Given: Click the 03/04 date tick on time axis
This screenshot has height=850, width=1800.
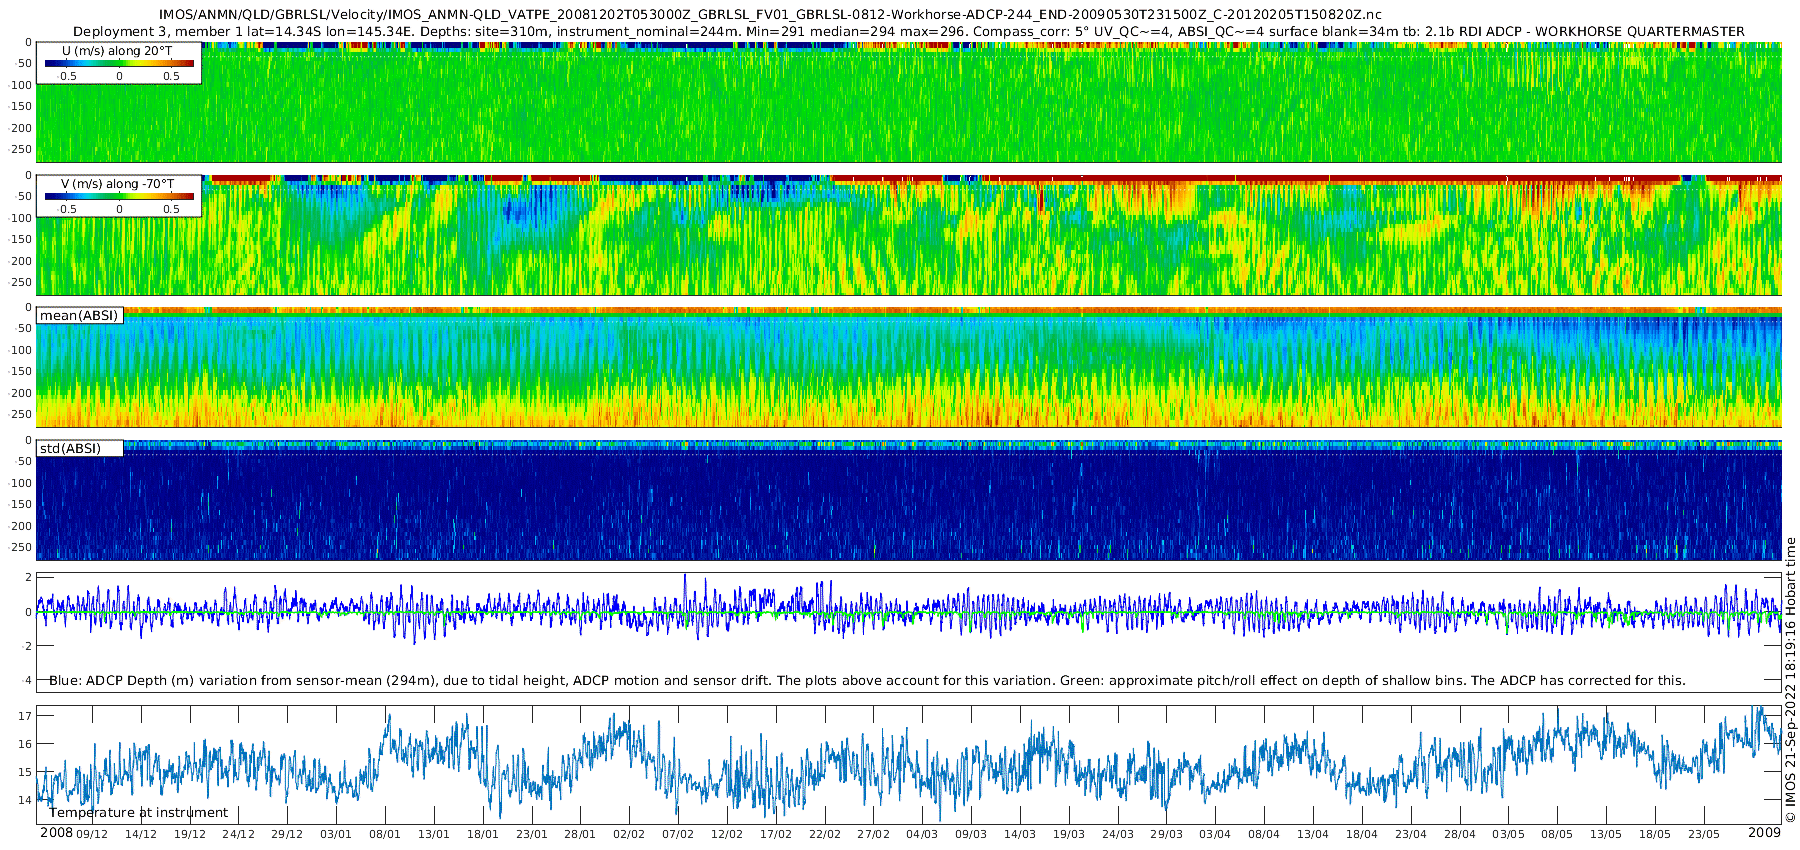Looking at the screenshot, I should (1215, 834).
